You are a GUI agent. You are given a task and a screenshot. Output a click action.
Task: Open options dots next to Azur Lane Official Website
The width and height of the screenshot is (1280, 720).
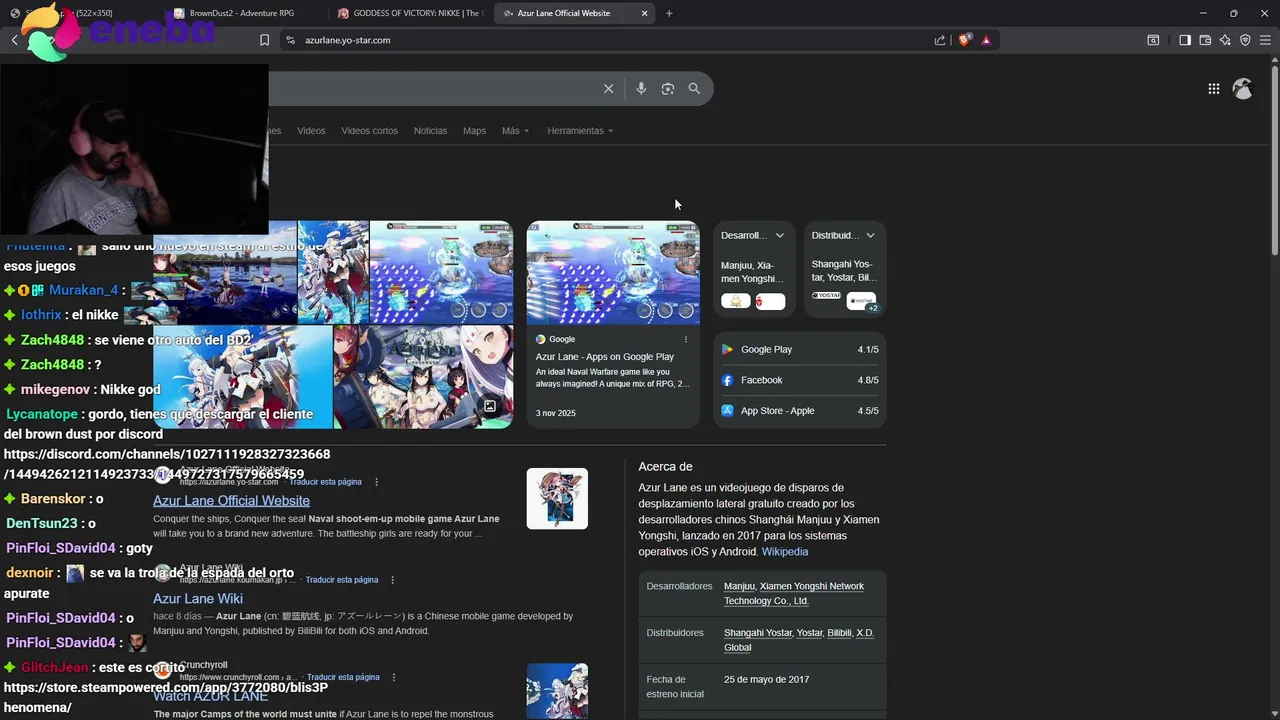tap(376, 482)
